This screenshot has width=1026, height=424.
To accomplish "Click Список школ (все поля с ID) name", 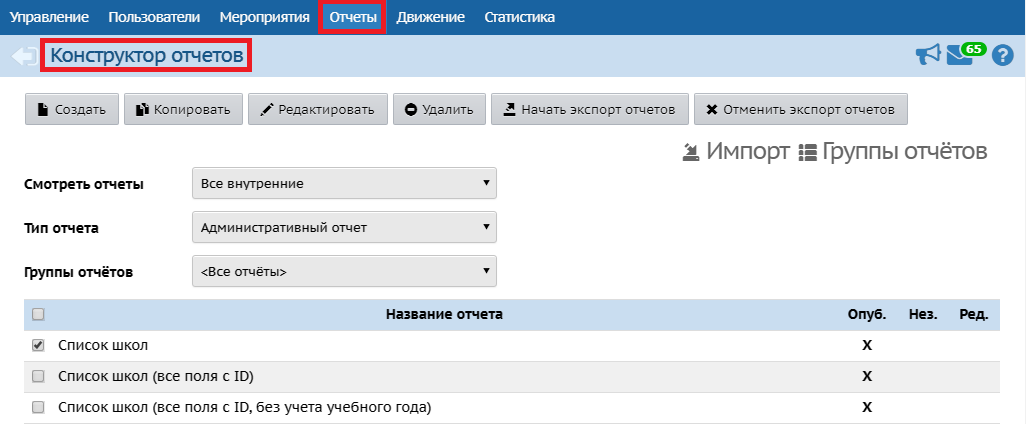I will coord(156,376).
